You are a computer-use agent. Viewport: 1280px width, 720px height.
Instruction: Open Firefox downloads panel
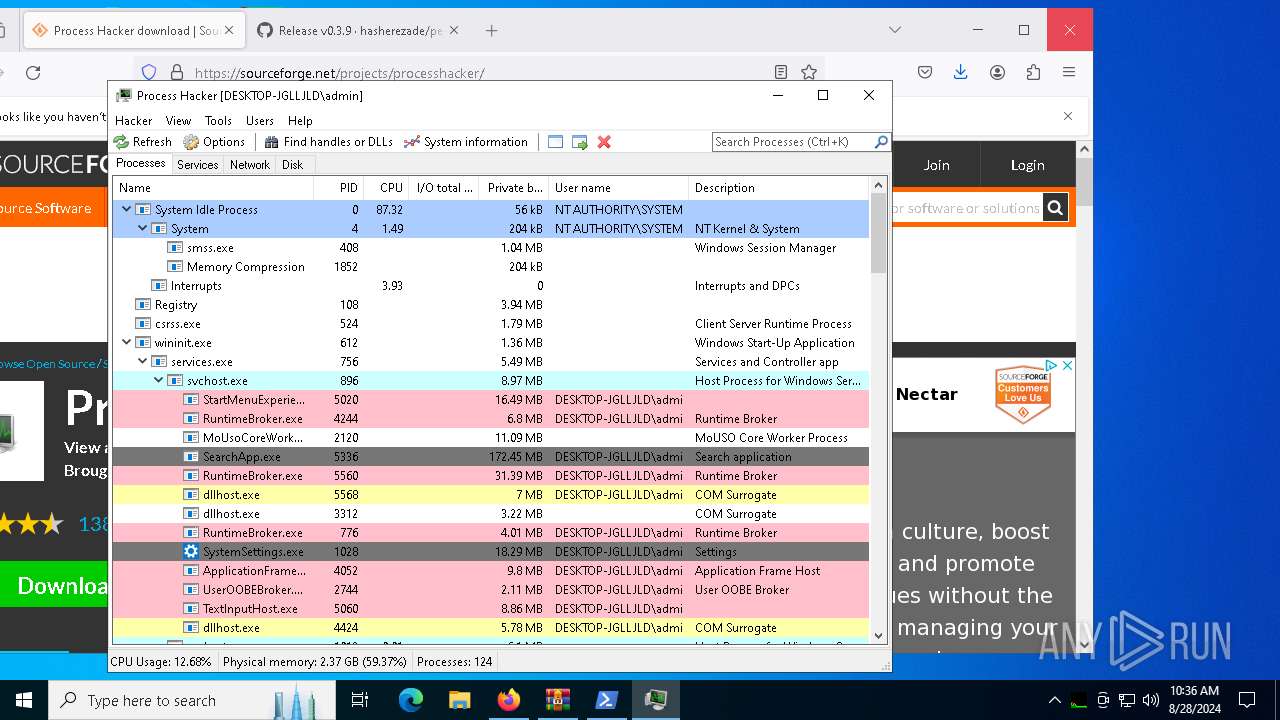[x=960, y=72]
